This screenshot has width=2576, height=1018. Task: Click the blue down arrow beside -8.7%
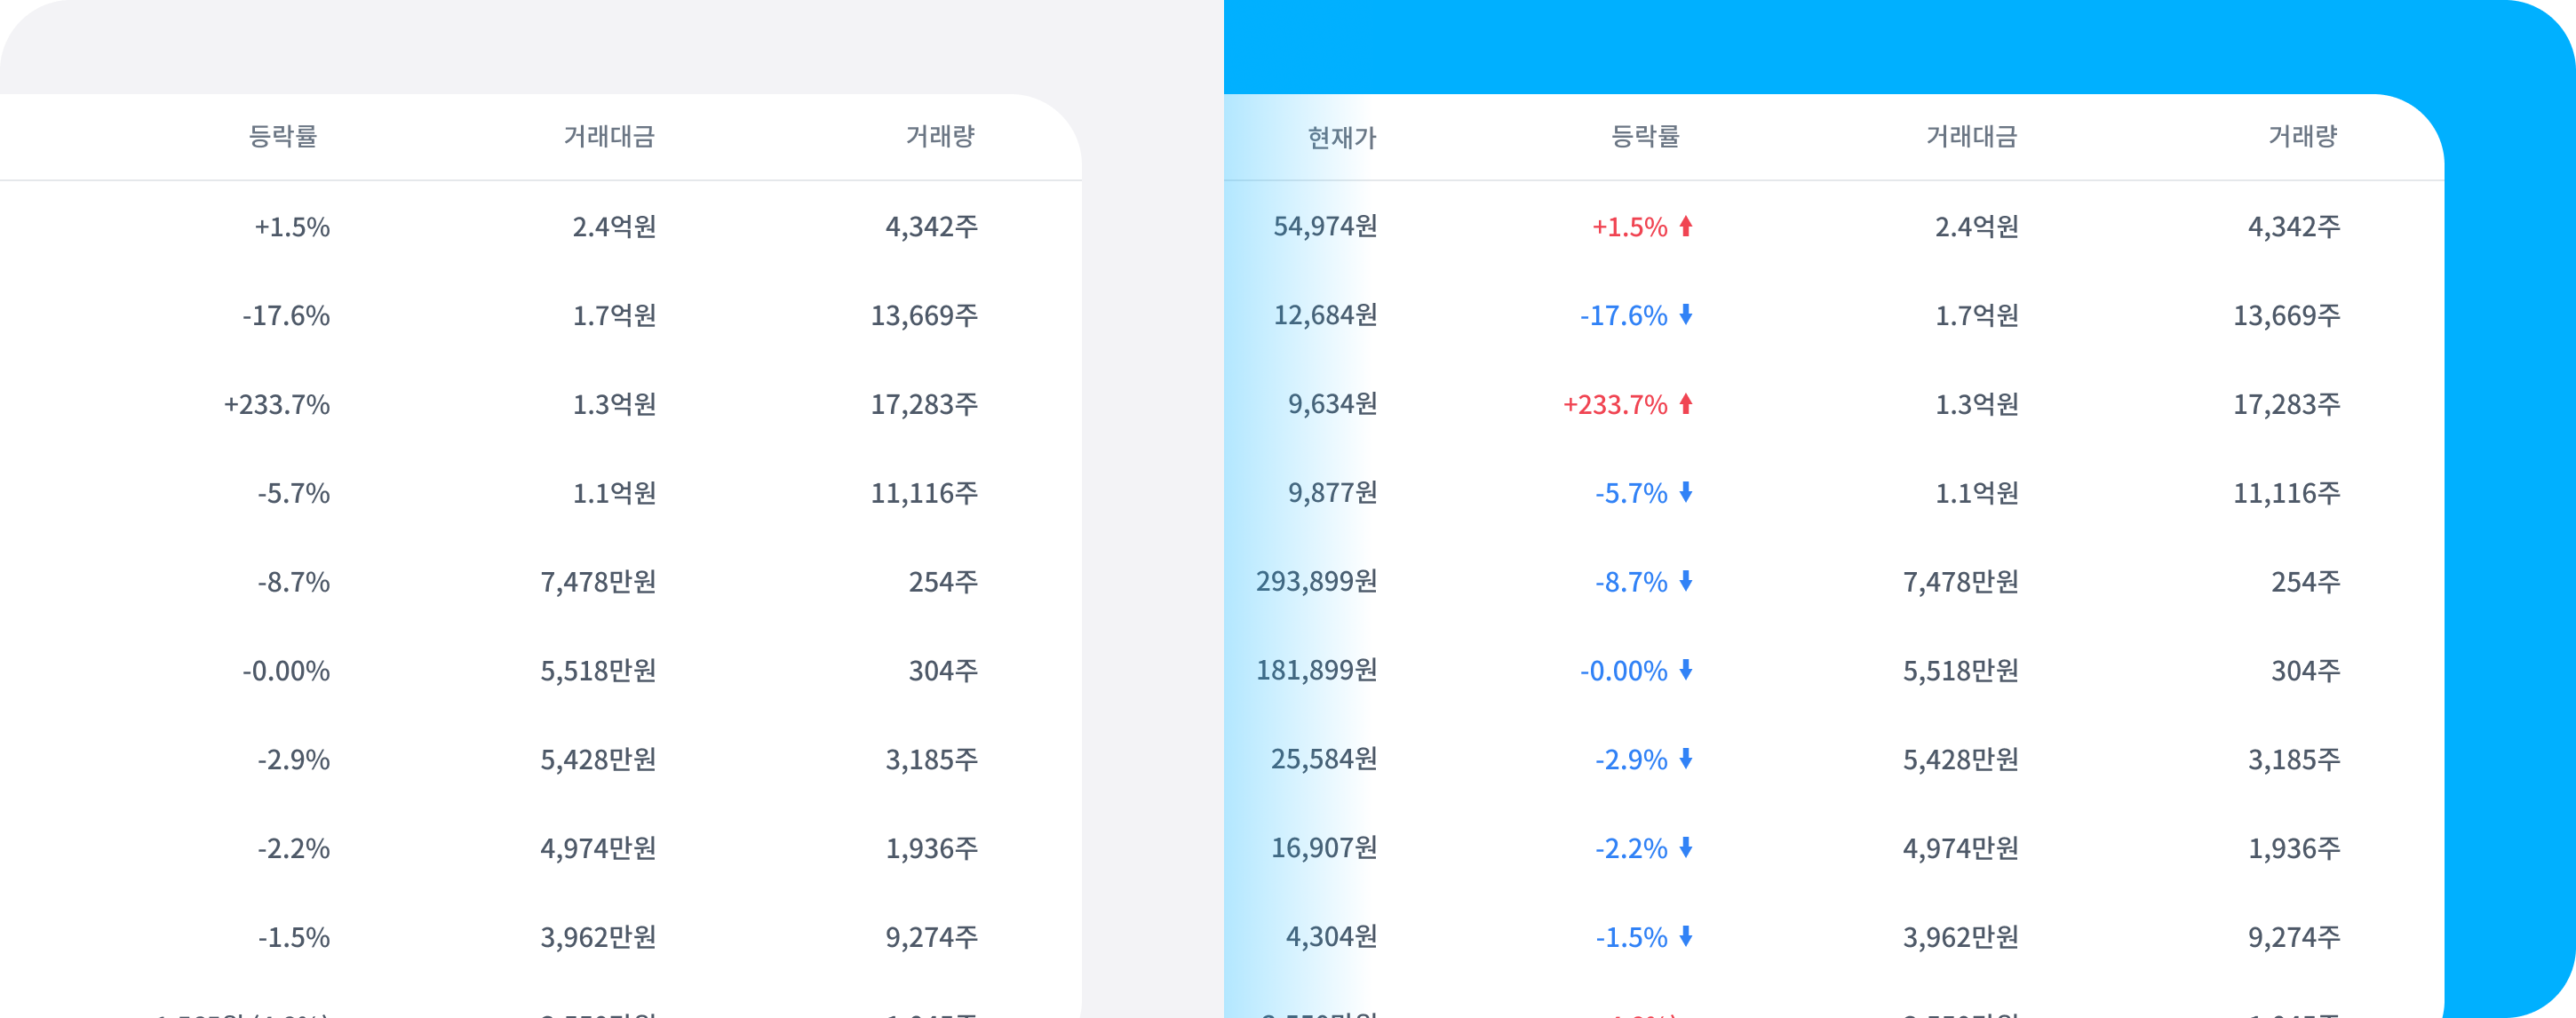(1686, 581)
